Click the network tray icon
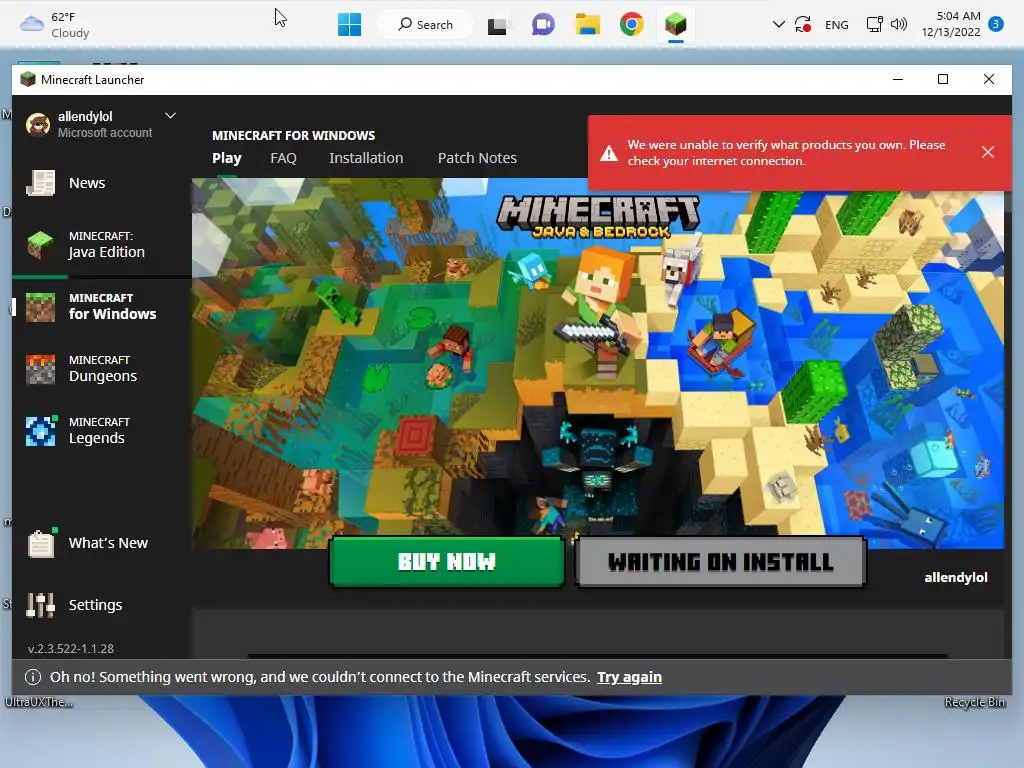The width and height of the screenshot is (1024, 768). click(x=874, y=25)
